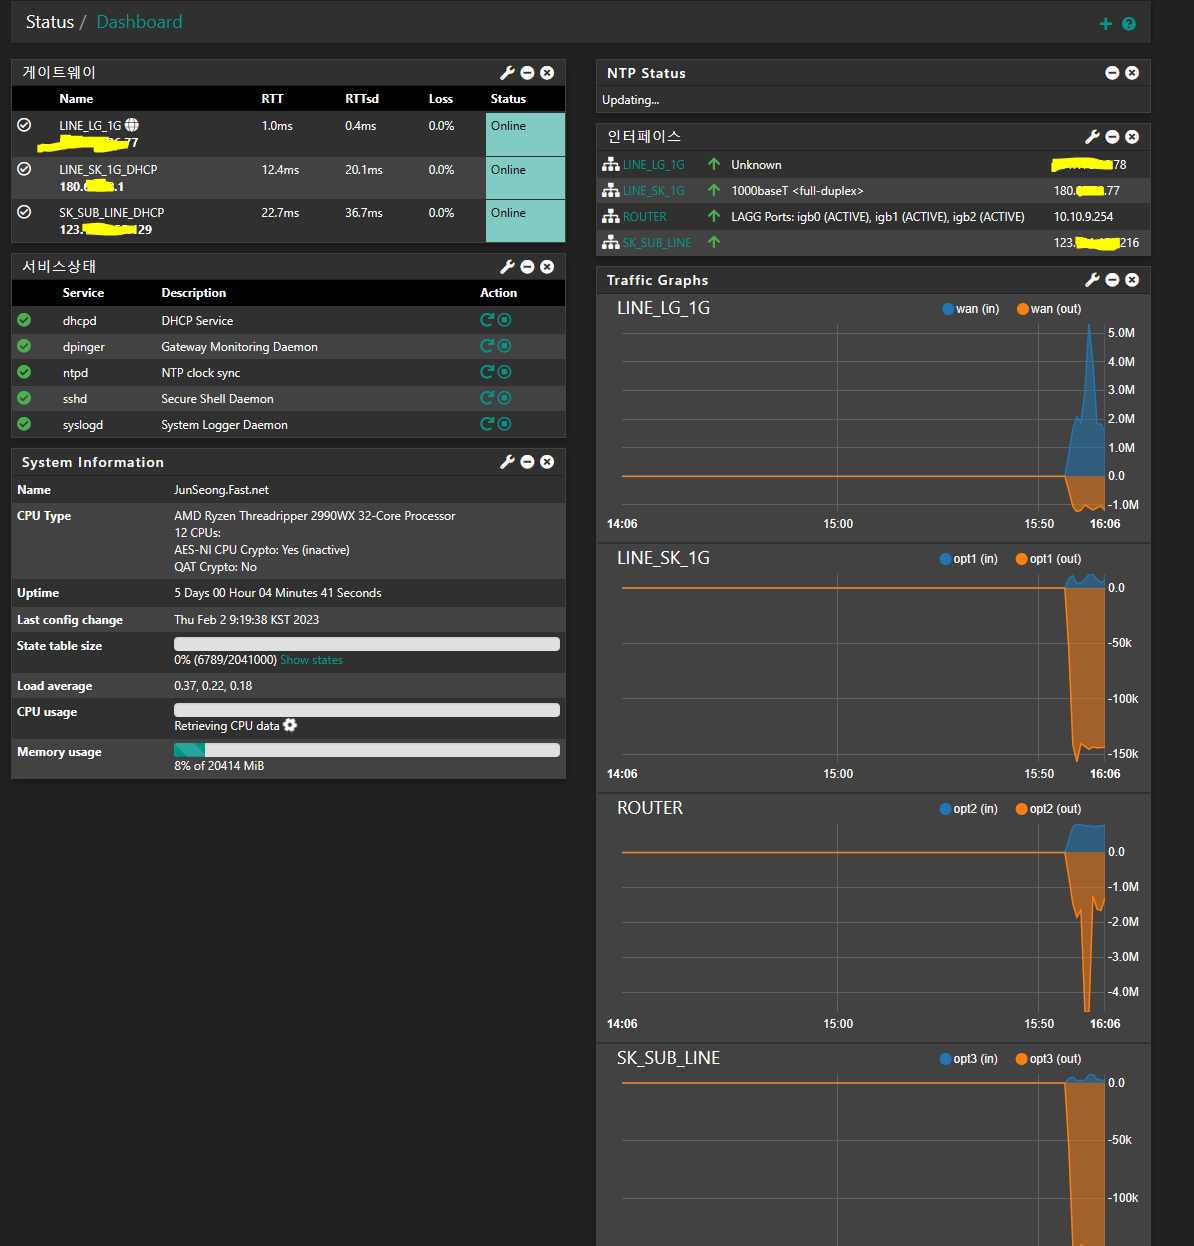The height and width of the screenshot is (1246, 1194).
Task: Stop the syslogd service
Action: tap(504, 424)
